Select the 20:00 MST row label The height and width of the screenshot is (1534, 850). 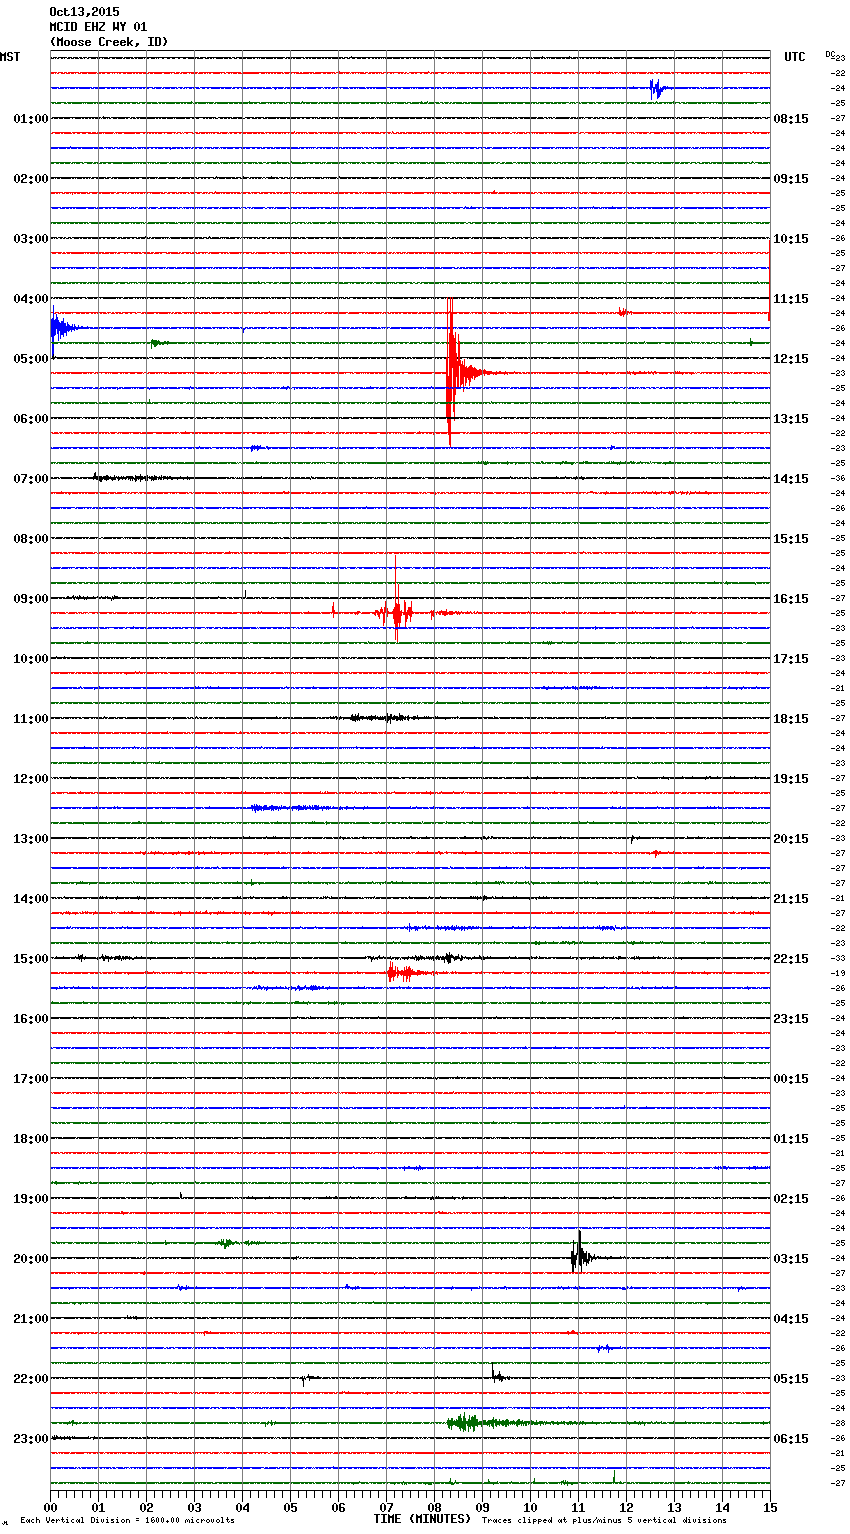tap(30, 1259)
